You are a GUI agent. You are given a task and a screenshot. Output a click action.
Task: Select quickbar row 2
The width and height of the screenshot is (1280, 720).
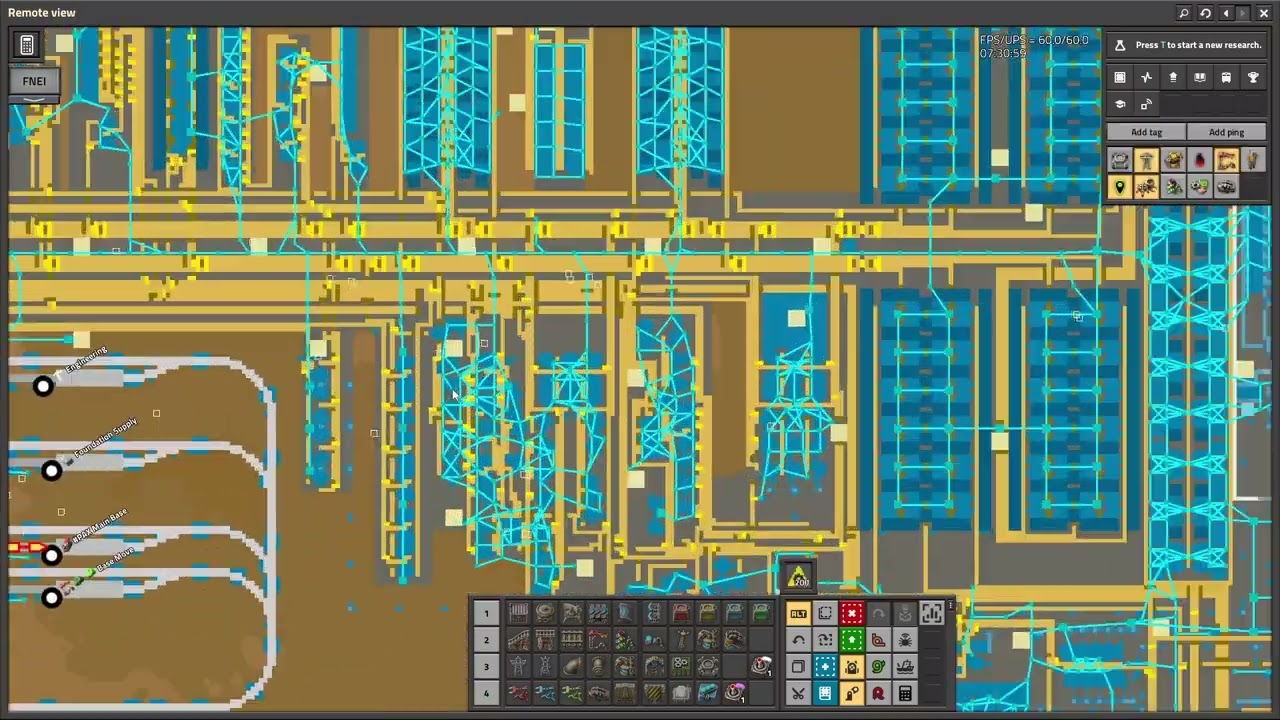click(486, 640)
